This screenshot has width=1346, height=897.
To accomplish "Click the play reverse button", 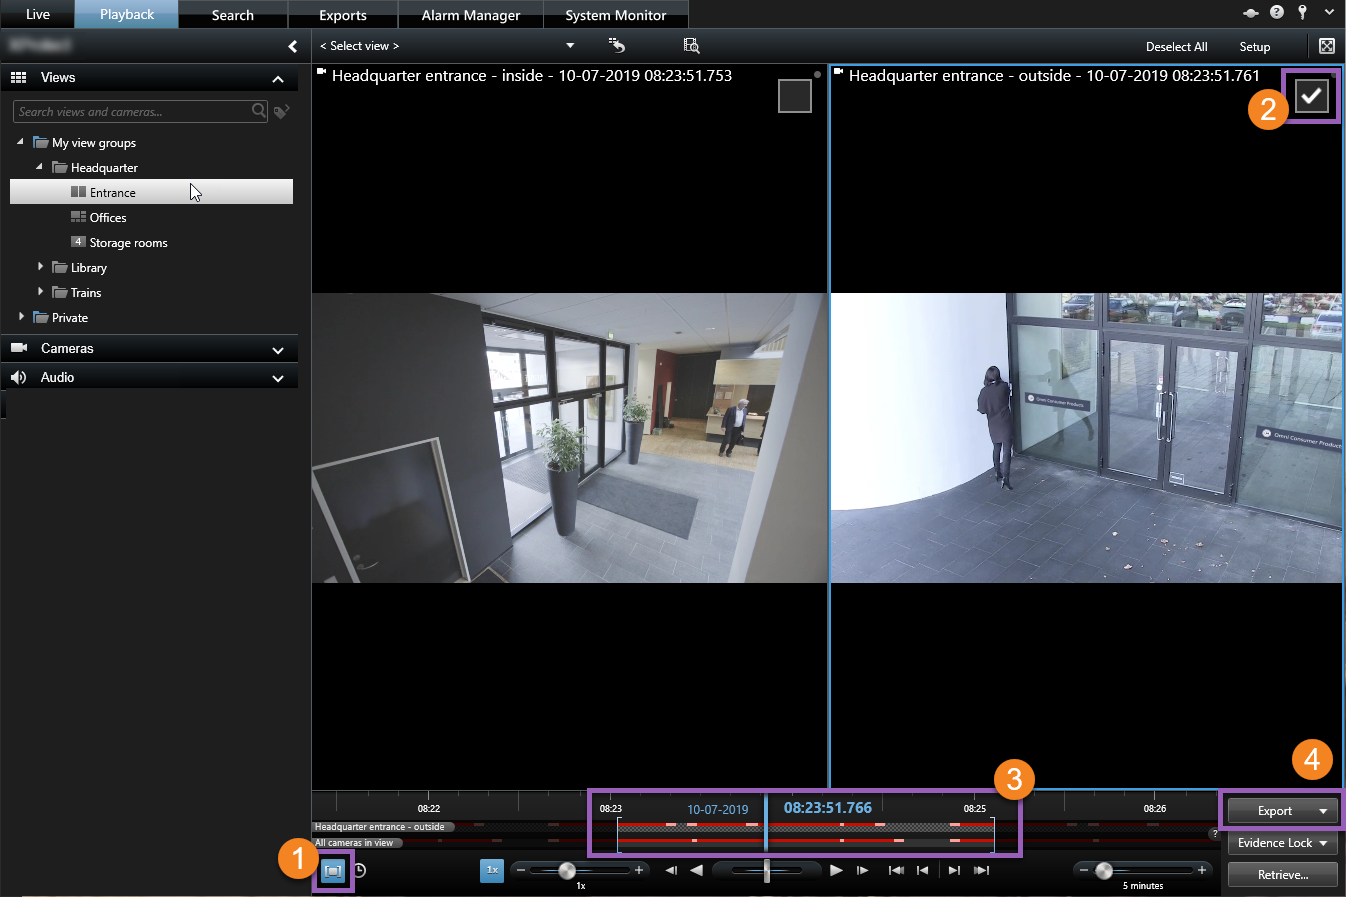I will click(x=697, y=870).
